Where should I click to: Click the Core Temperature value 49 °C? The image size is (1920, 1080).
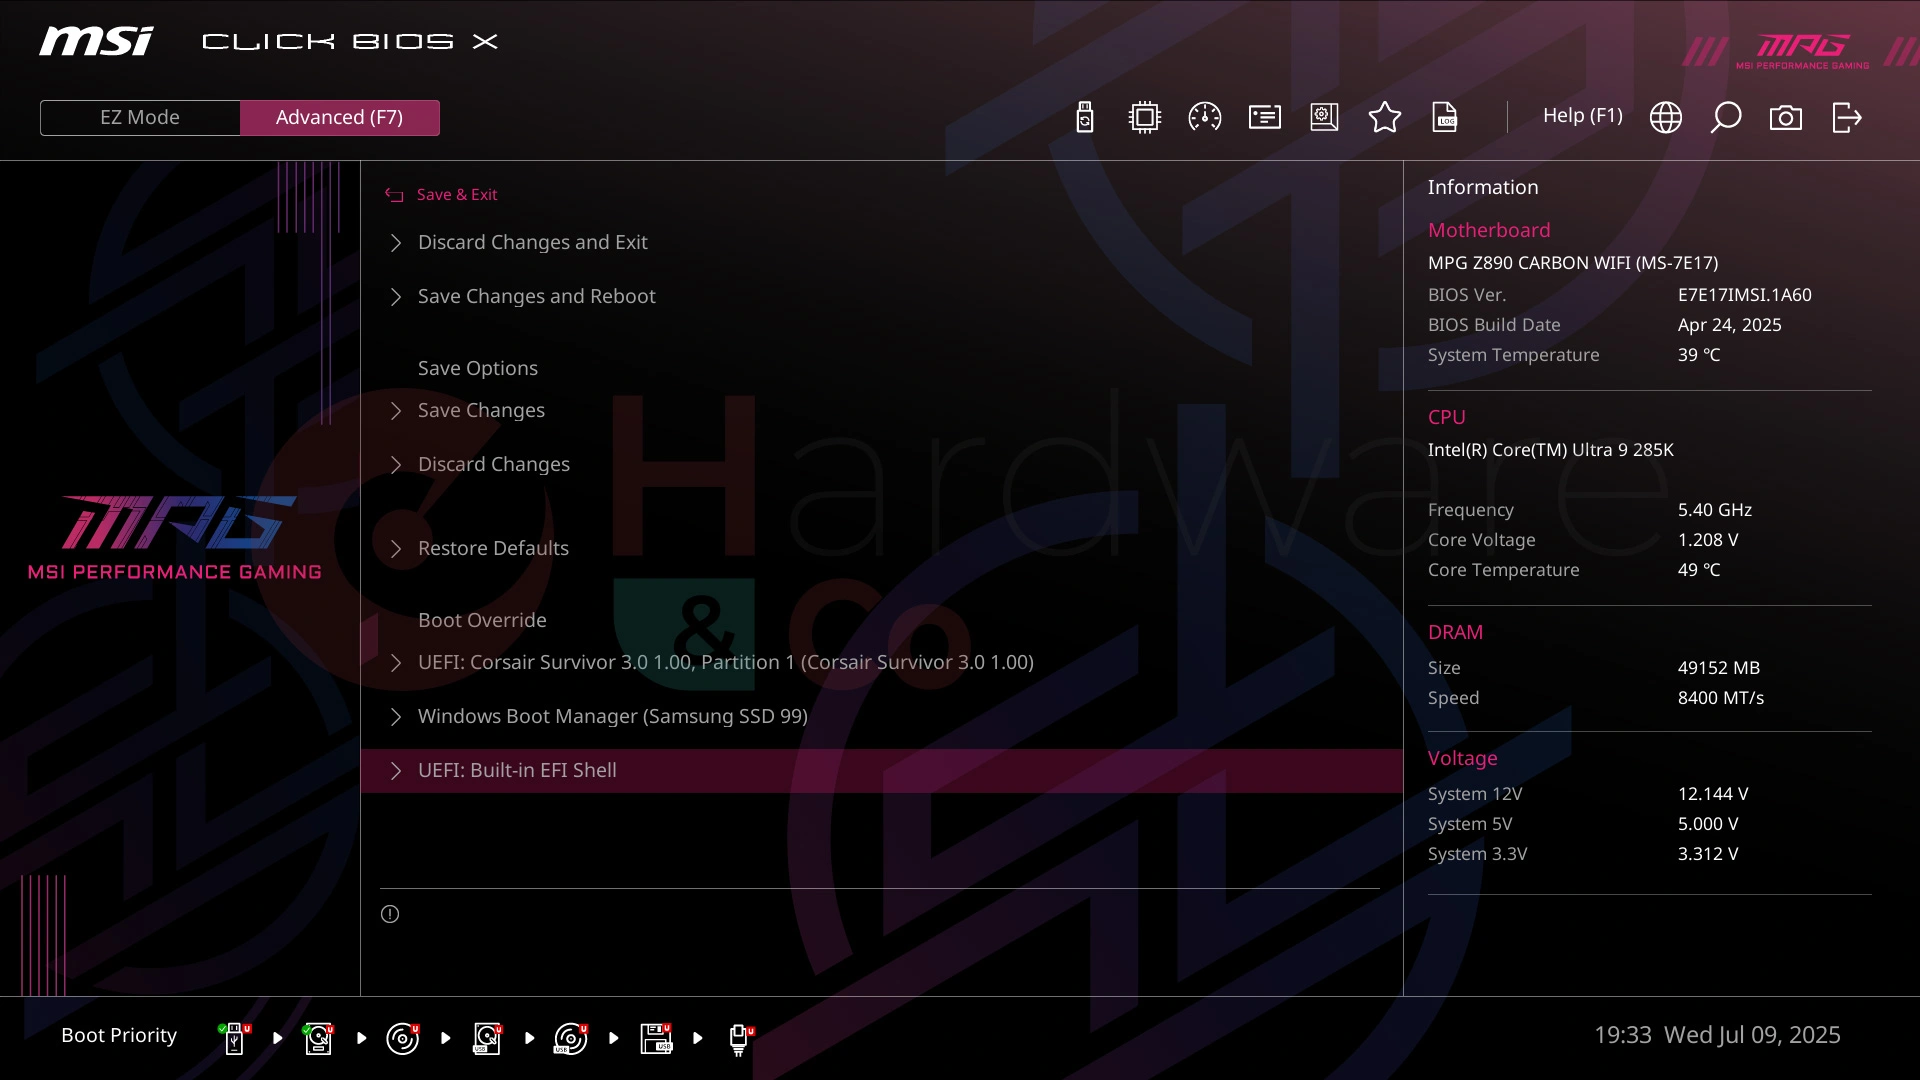[1698, 570]
